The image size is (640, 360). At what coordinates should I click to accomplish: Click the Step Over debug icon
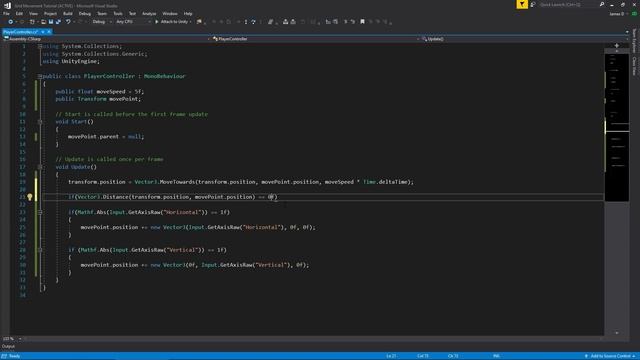coord(253,22)
